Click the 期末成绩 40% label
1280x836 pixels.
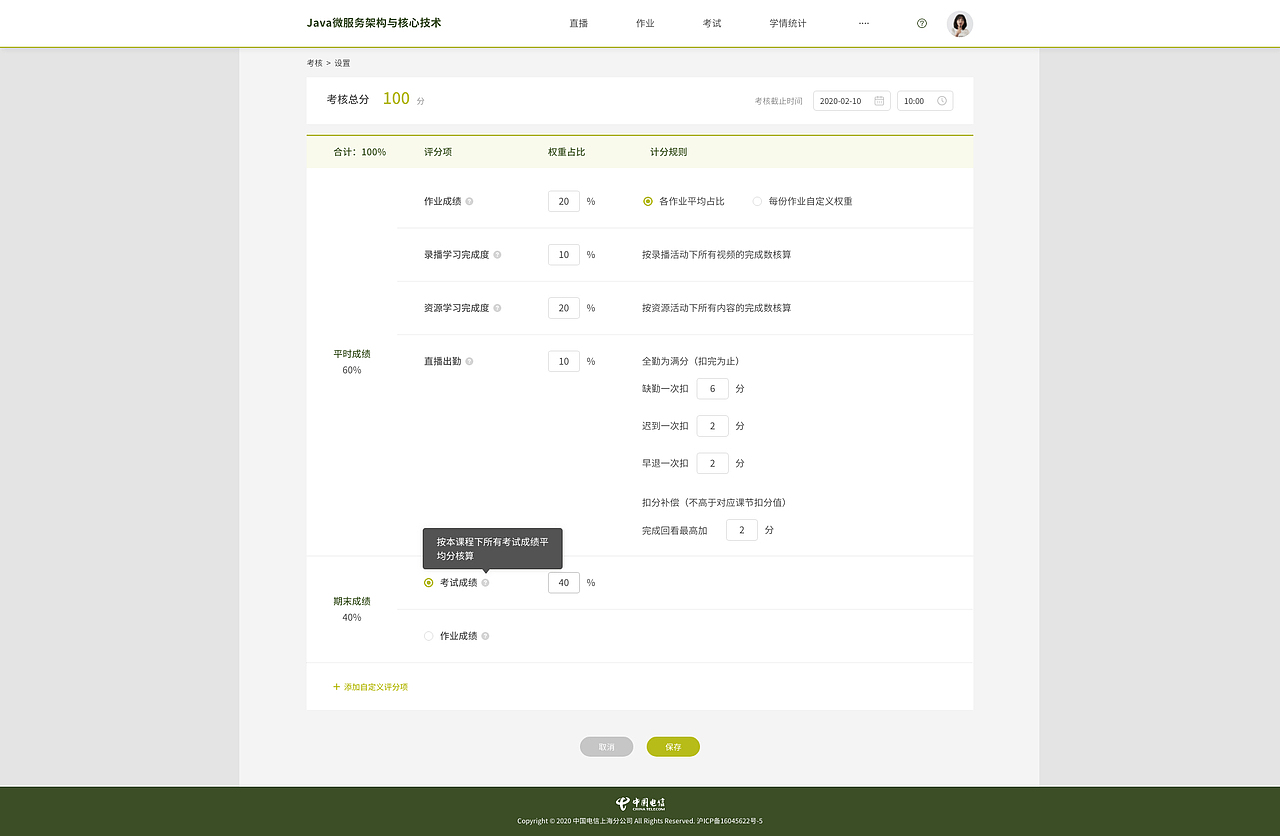[x=352, y=609]
